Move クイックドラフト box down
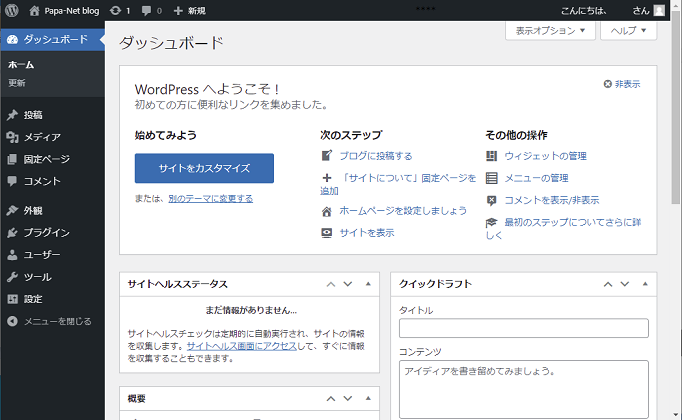 click(x=625, y=284)
